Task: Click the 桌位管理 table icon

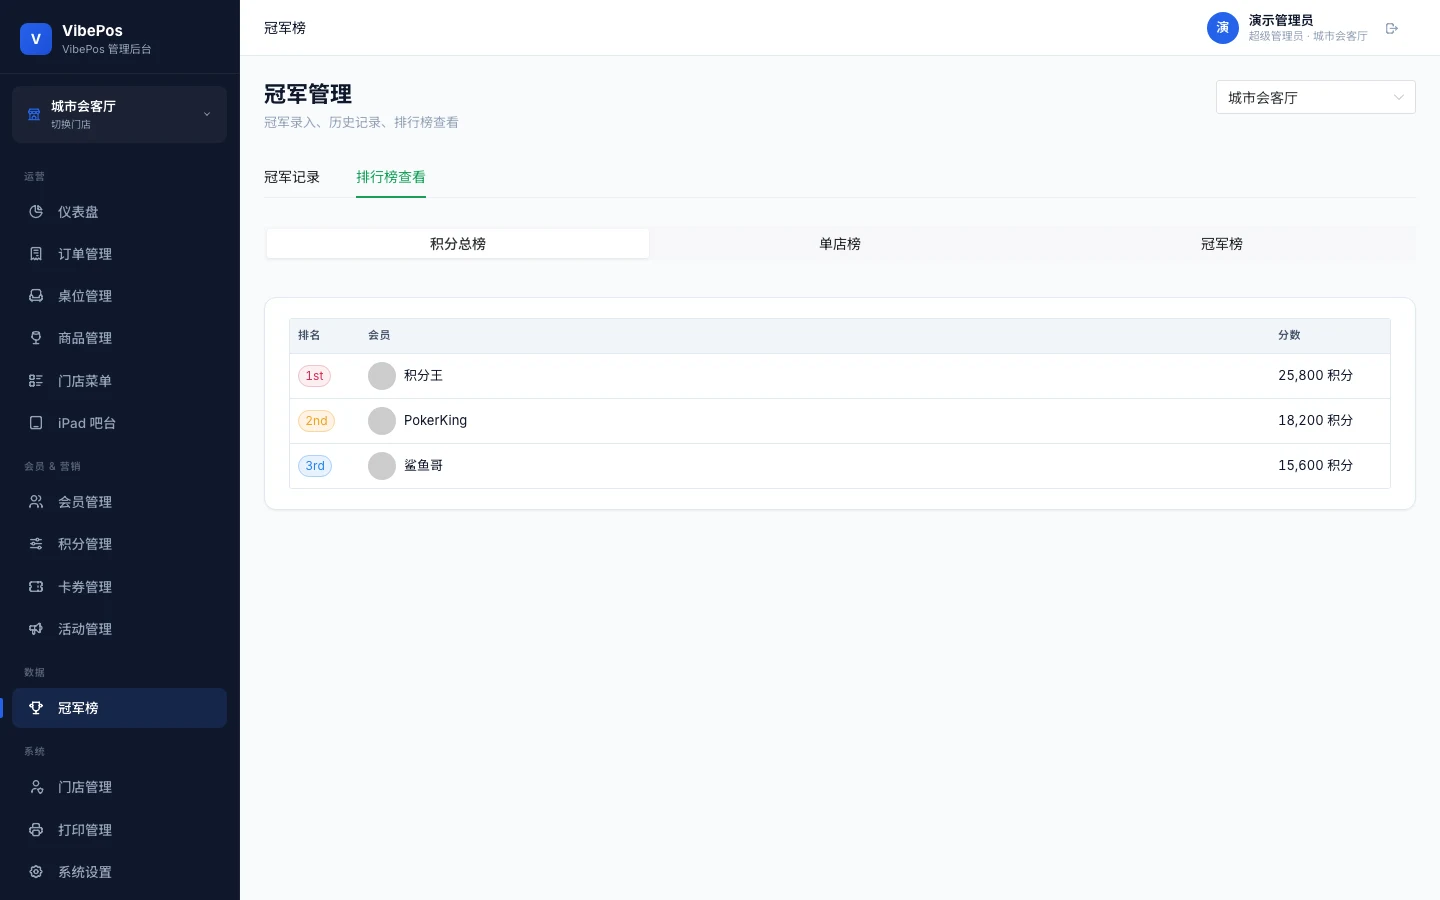Action: (36, 296)
